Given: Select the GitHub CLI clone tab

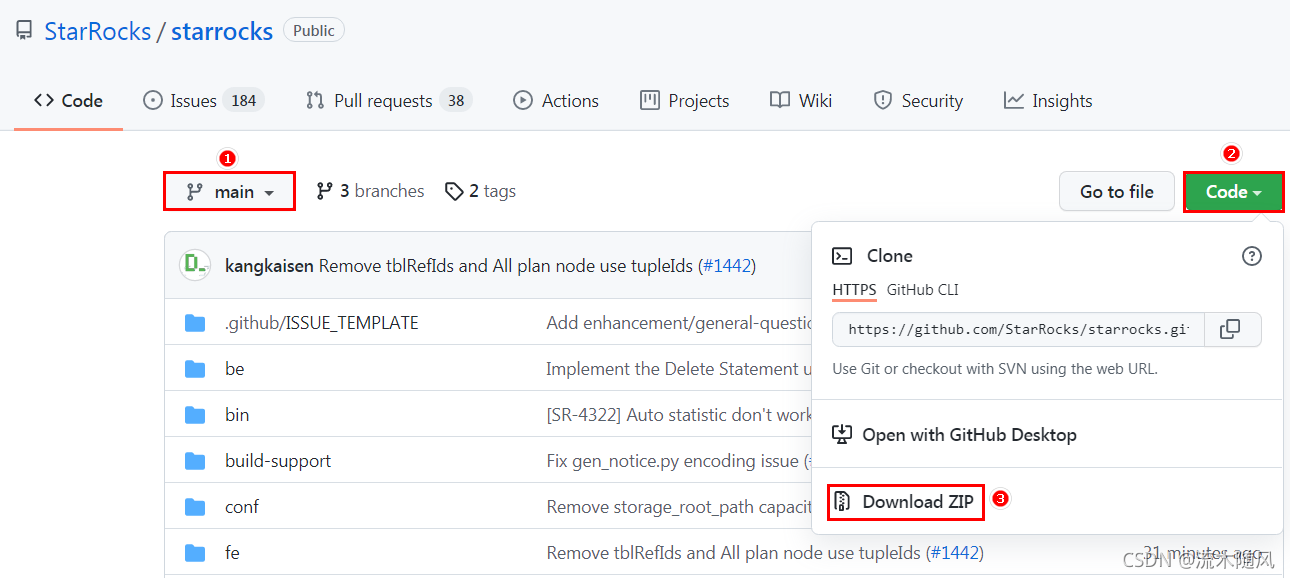Looking at the screenshot, I should click(922, 290).
